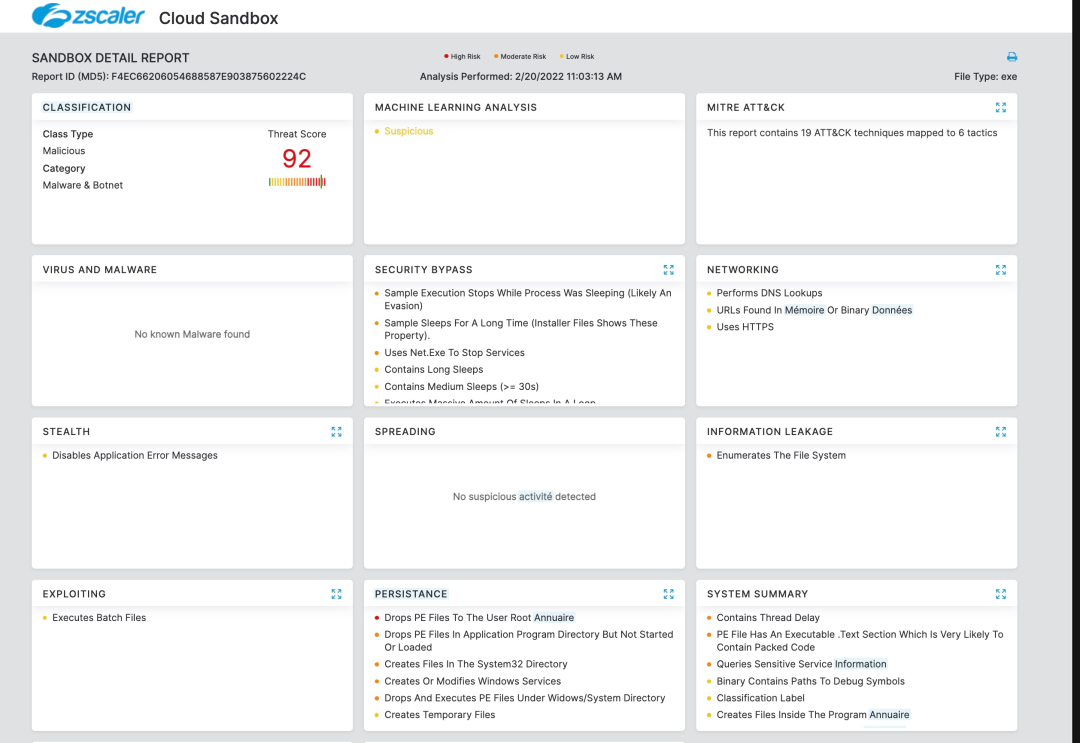Click the red High Risk legend dot
The height and width of the screenshot is (743, 1080).
pyautogui.click(x=446, y=57)
